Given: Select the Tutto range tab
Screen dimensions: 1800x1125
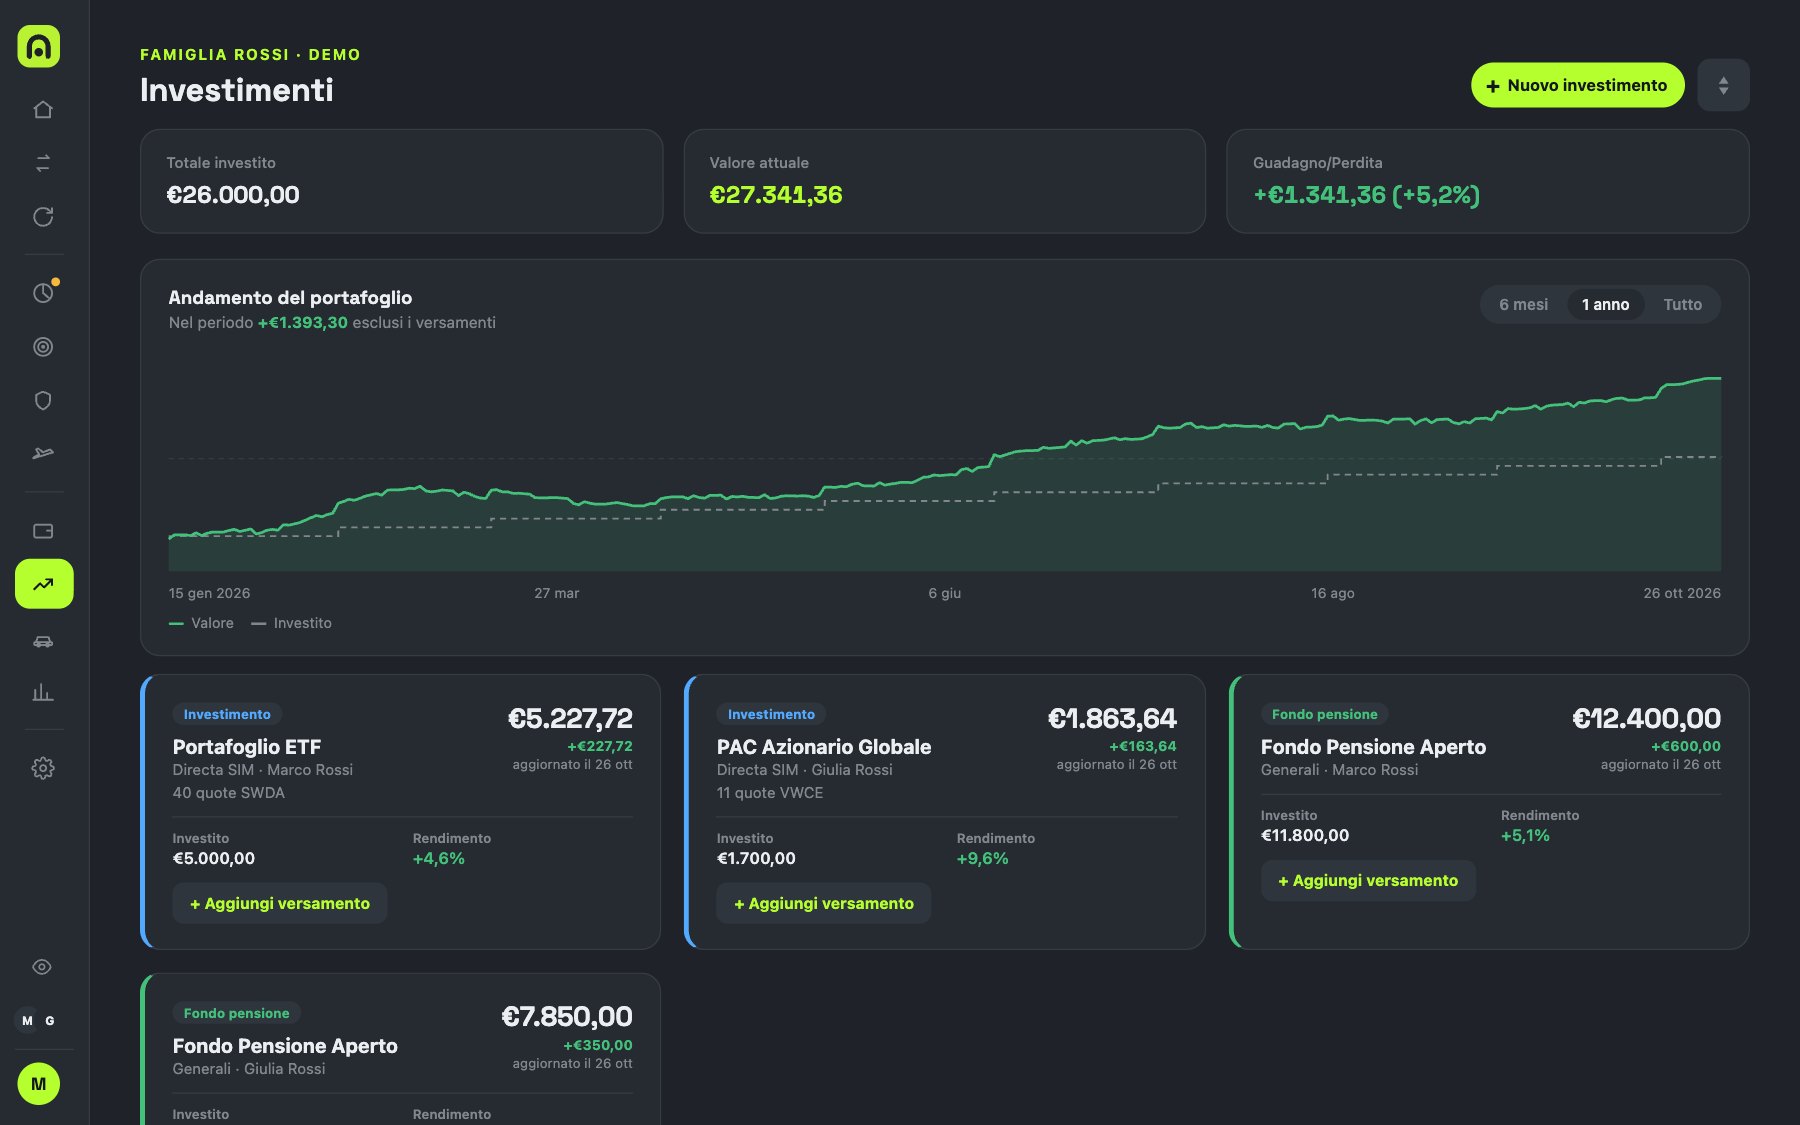Looking at the screenshot, I should tap(1682, 305).
